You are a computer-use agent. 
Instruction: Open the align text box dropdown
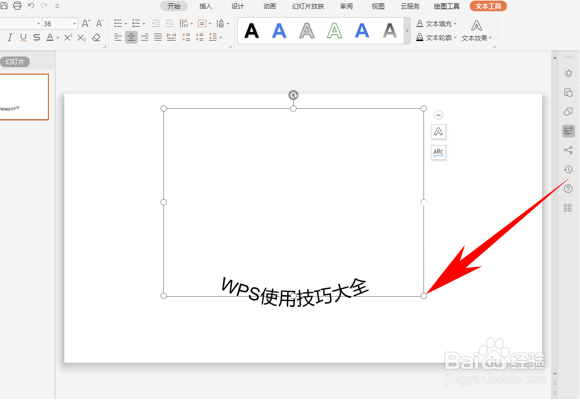[x=204, y=24]
